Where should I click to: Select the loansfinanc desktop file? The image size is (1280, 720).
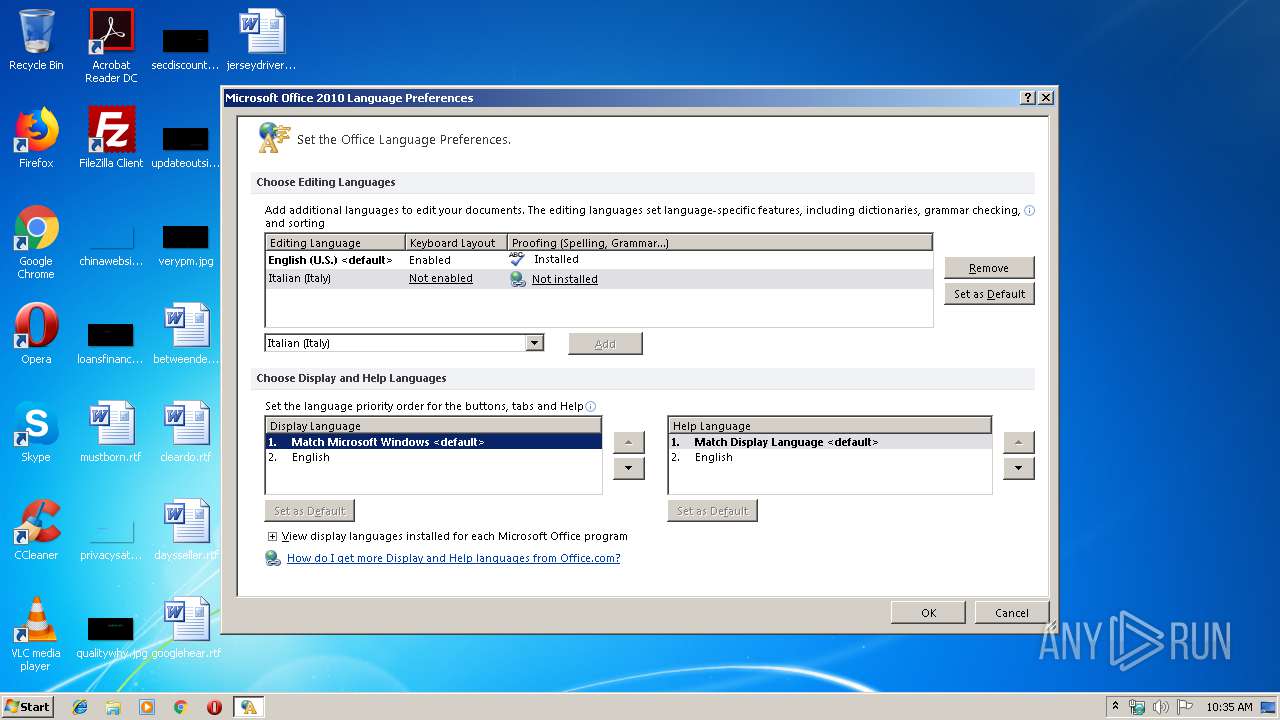111,342
